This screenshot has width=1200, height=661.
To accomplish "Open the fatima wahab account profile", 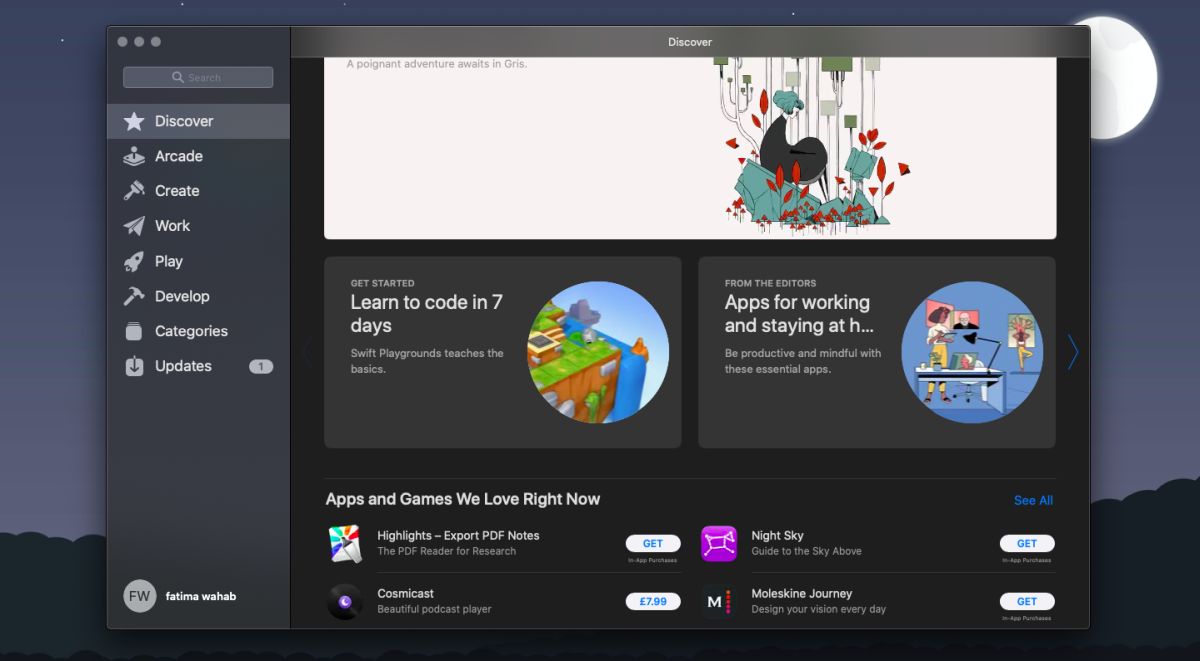I will coord(180,596).
